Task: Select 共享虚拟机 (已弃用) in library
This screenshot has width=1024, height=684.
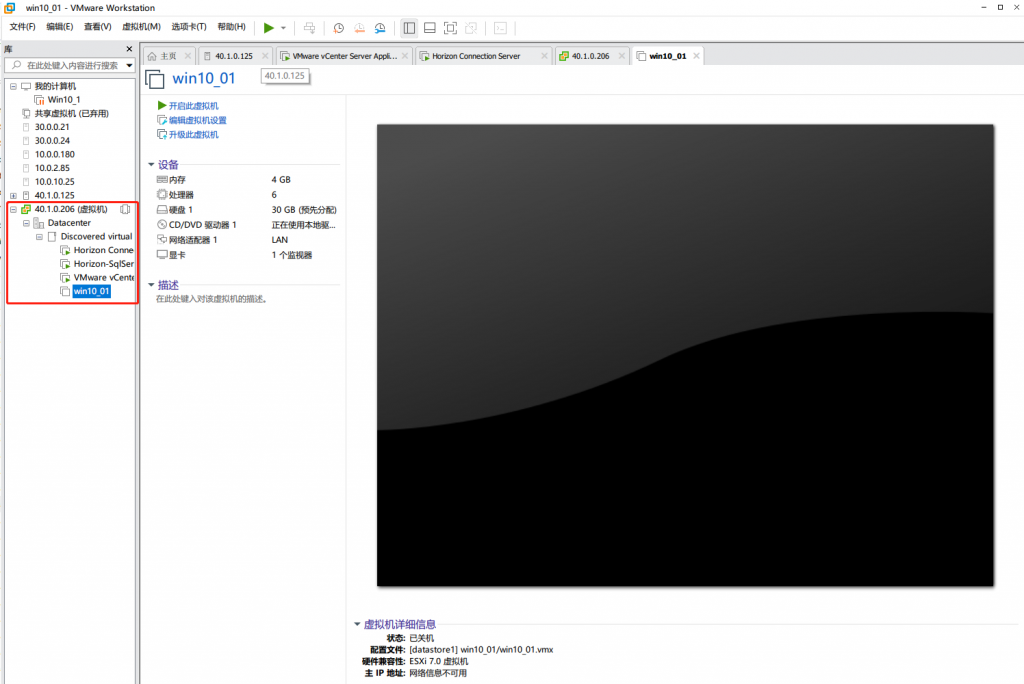Action: click(71, 114)
